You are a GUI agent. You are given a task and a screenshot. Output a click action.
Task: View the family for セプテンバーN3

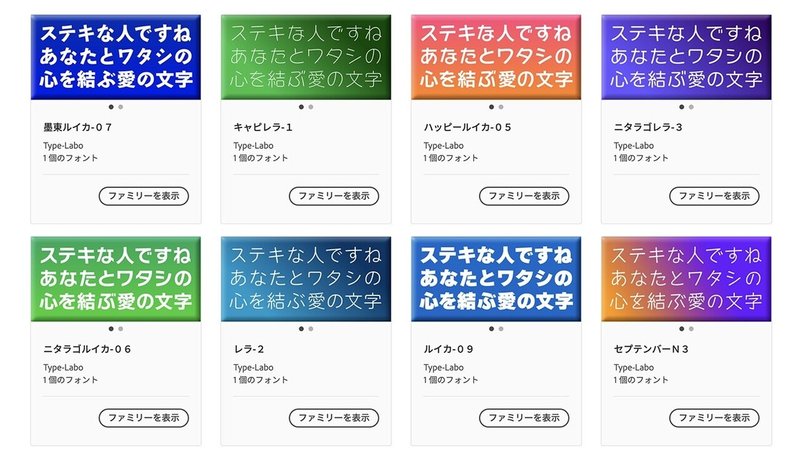coord(714,418)
